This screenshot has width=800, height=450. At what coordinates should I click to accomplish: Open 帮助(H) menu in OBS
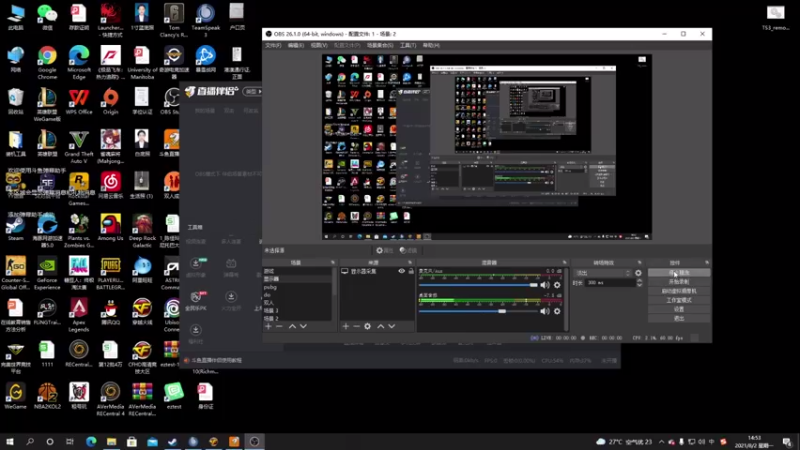(431, 45)
